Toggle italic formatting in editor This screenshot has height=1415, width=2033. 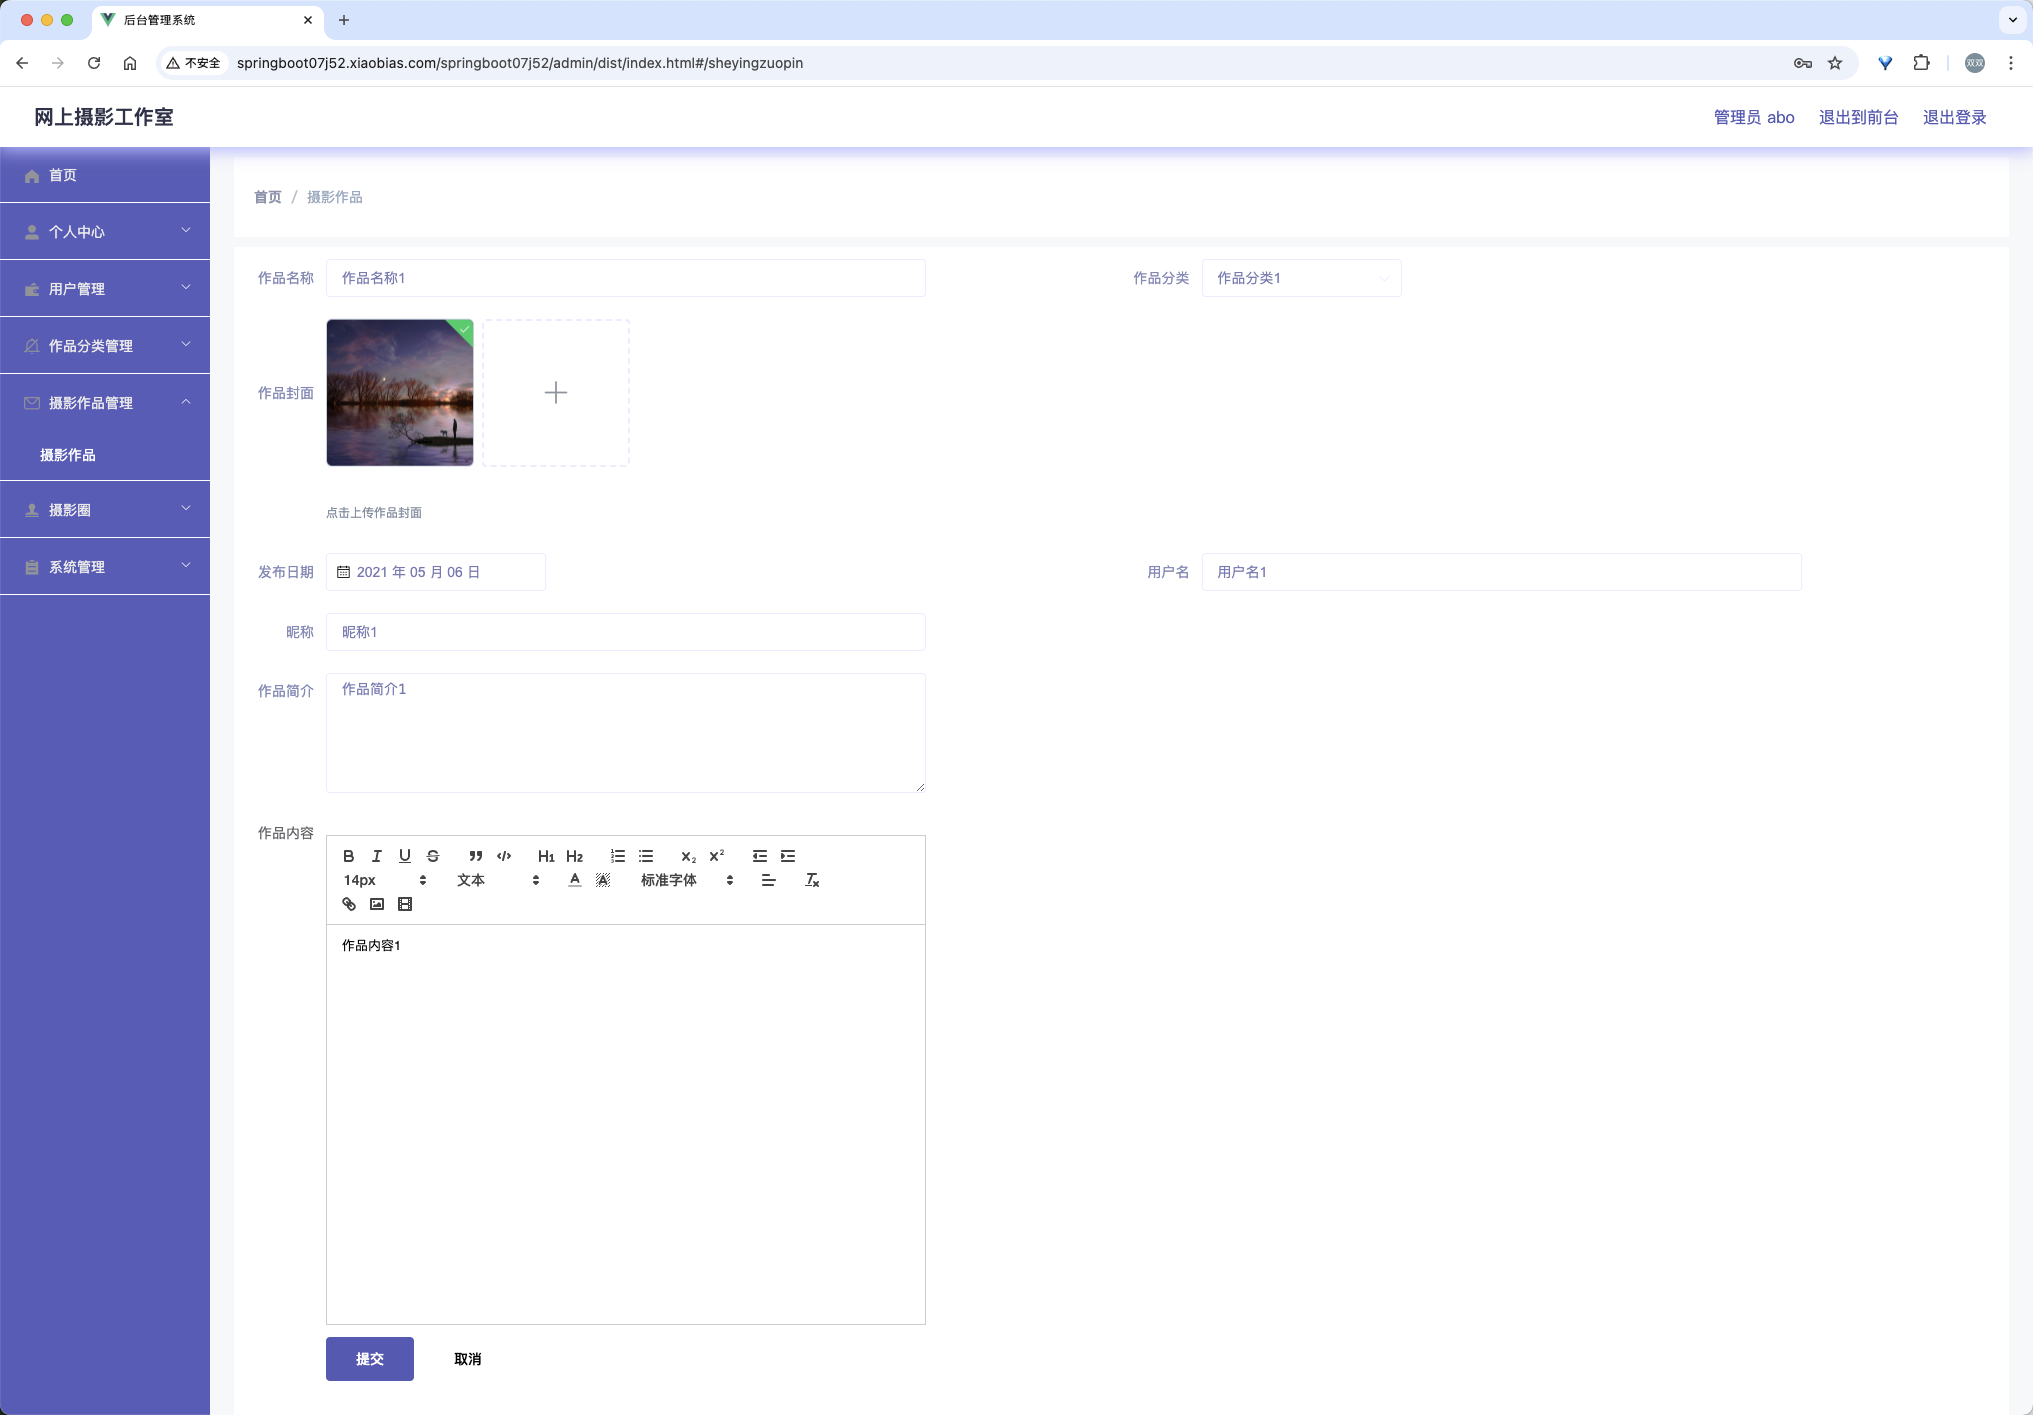[377, 856]
